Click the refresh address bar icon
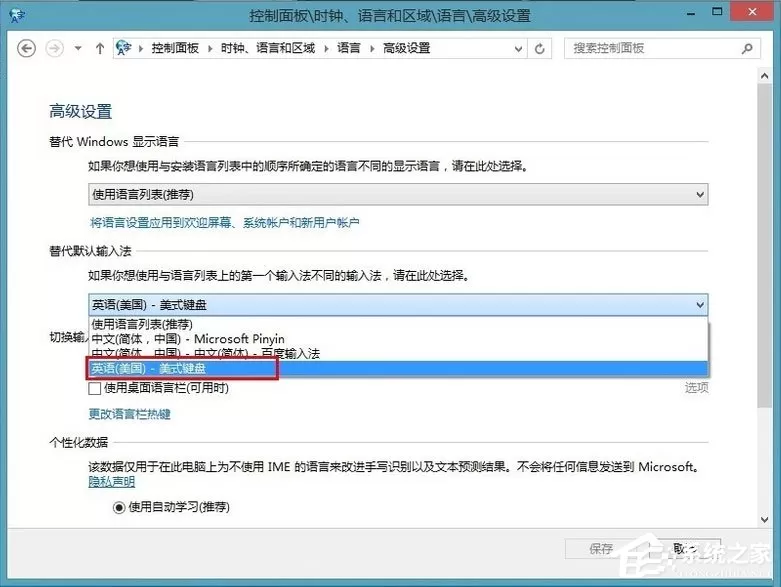The height and width of the screenshot is (587, 781). (539, 49)
